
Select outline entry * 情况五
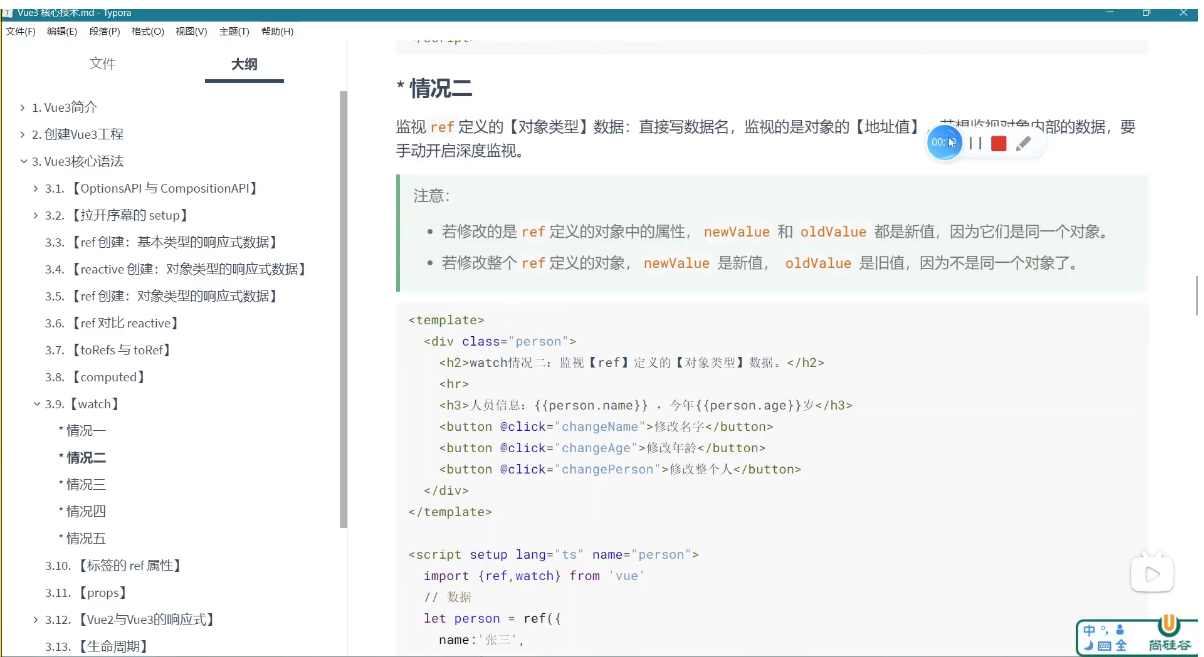(82, 539)
